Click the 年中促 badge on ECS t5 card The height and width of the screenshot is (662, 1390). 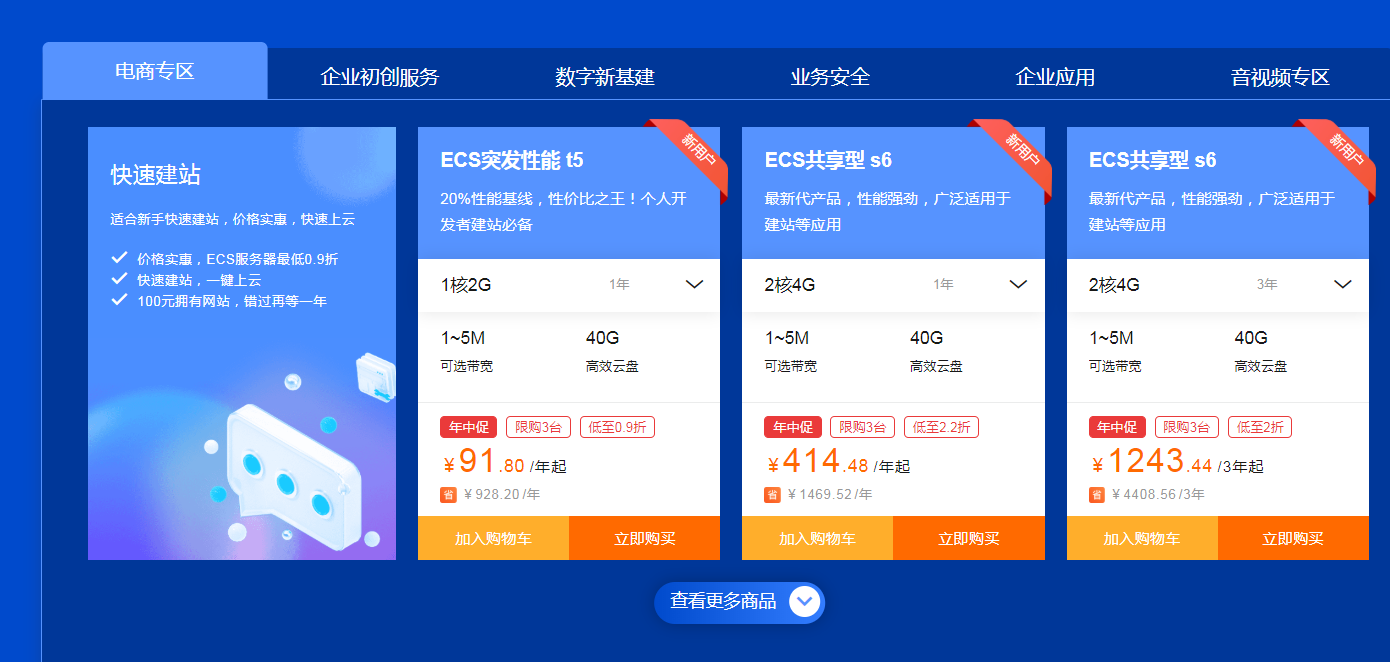click(468, 427)
